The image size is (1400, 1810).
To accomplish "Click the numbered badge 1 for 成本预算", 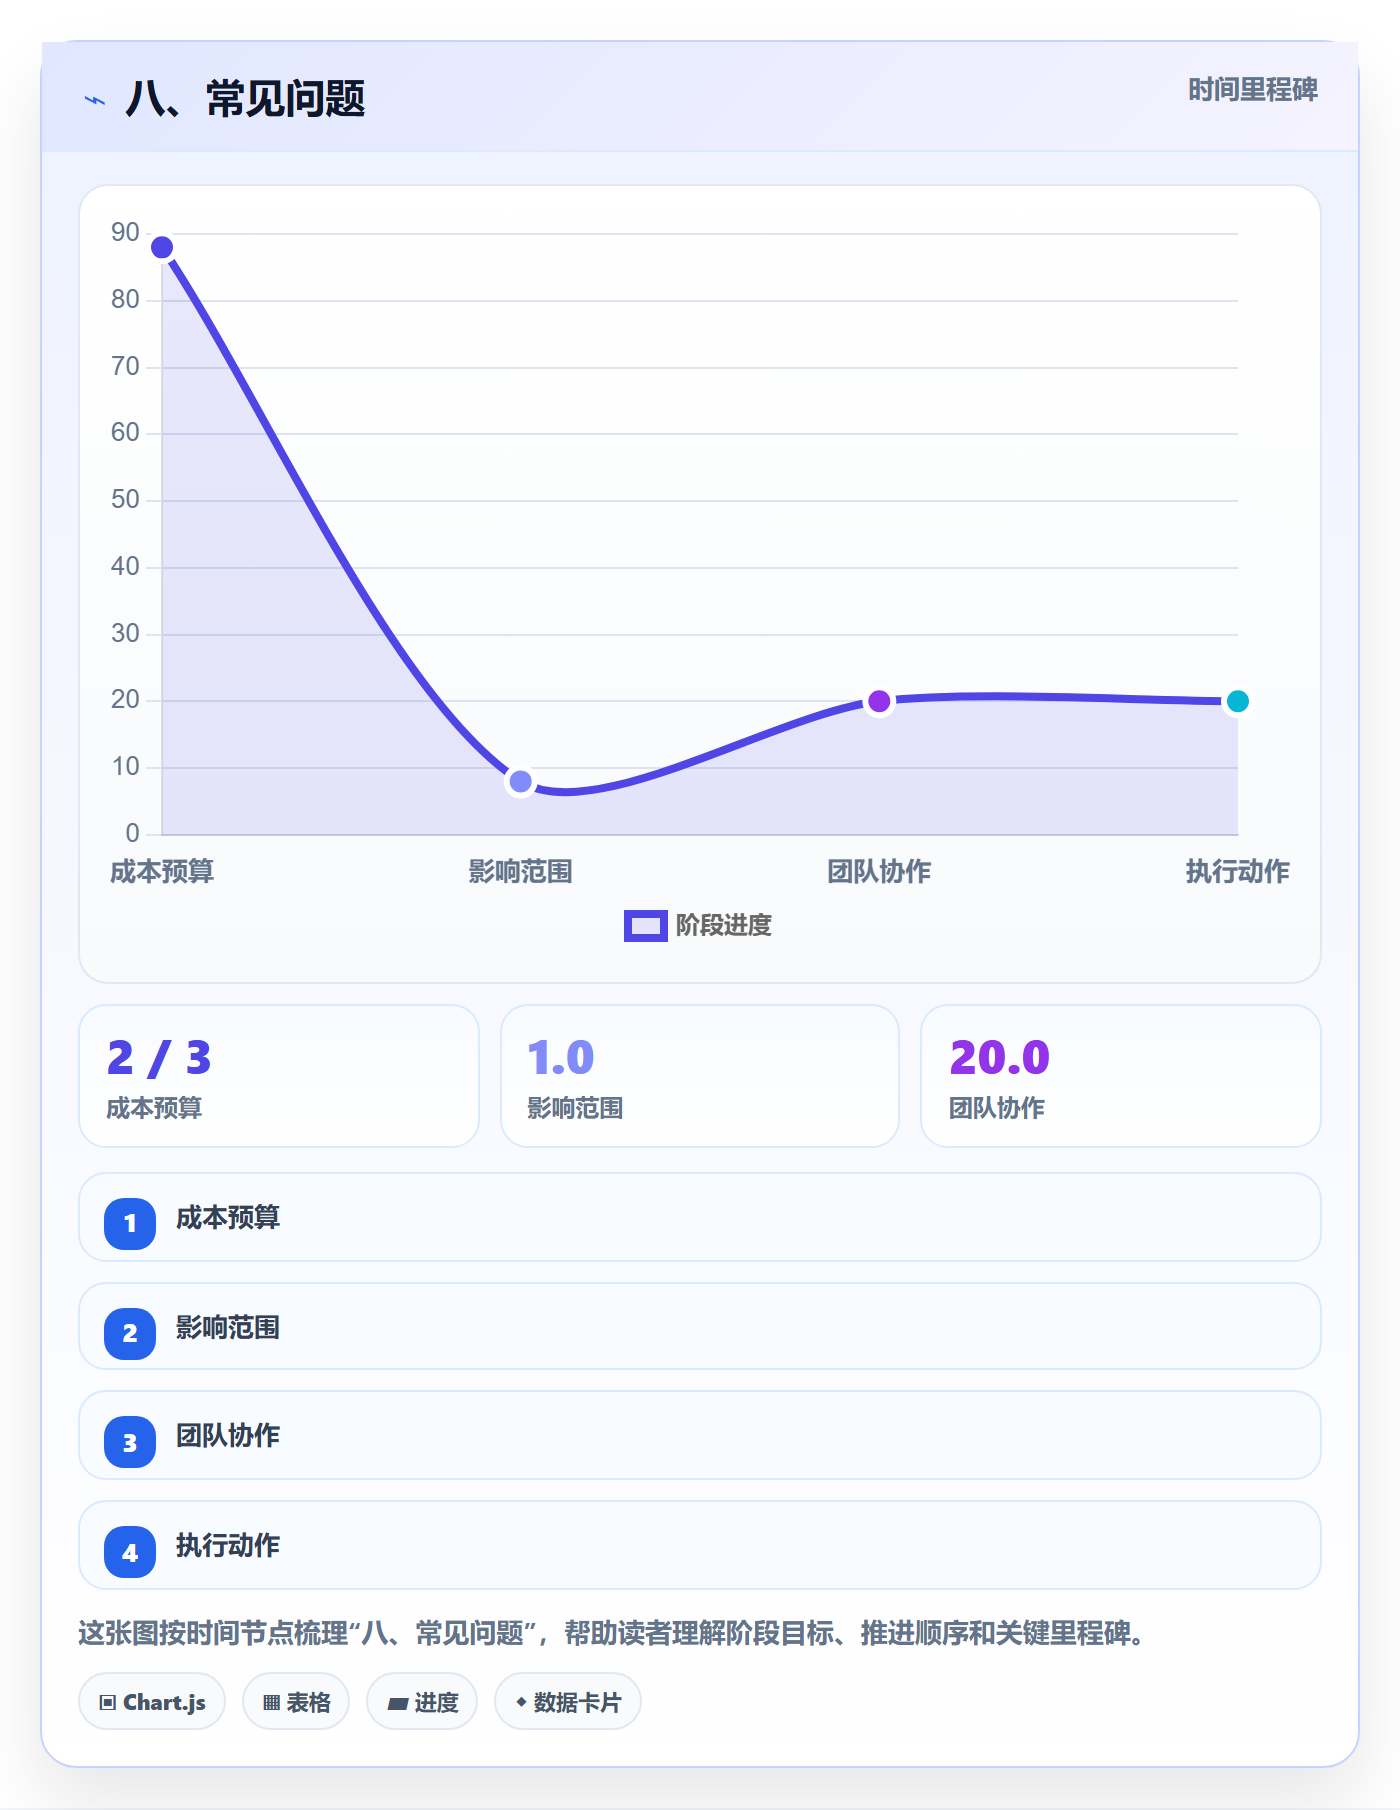I will point(130,1223).
